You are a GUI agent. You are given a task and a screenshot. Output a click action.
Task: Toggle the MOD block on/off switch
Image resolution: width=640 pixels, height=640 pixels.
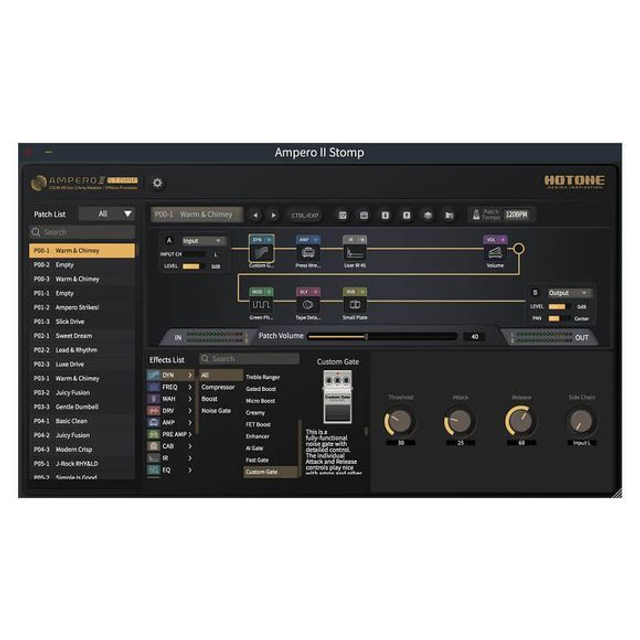[269, 292]
